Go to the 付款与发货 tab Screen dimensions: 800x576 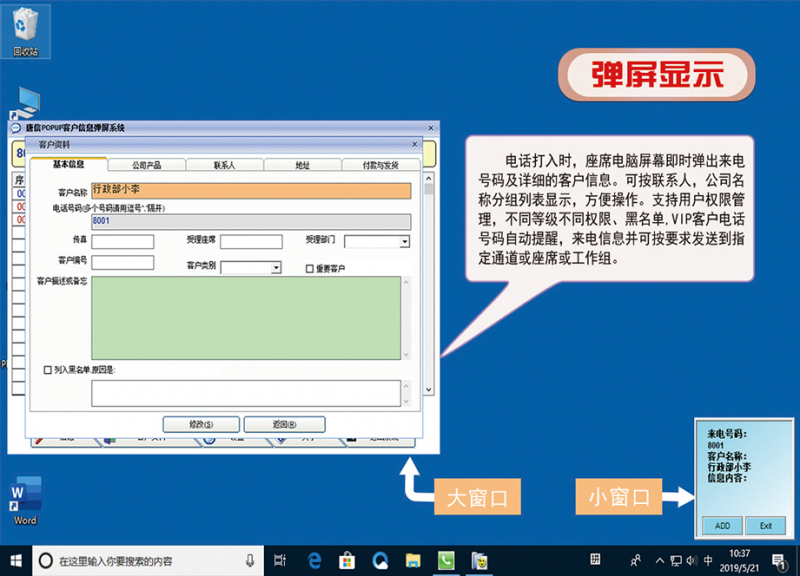click(380, 165)
